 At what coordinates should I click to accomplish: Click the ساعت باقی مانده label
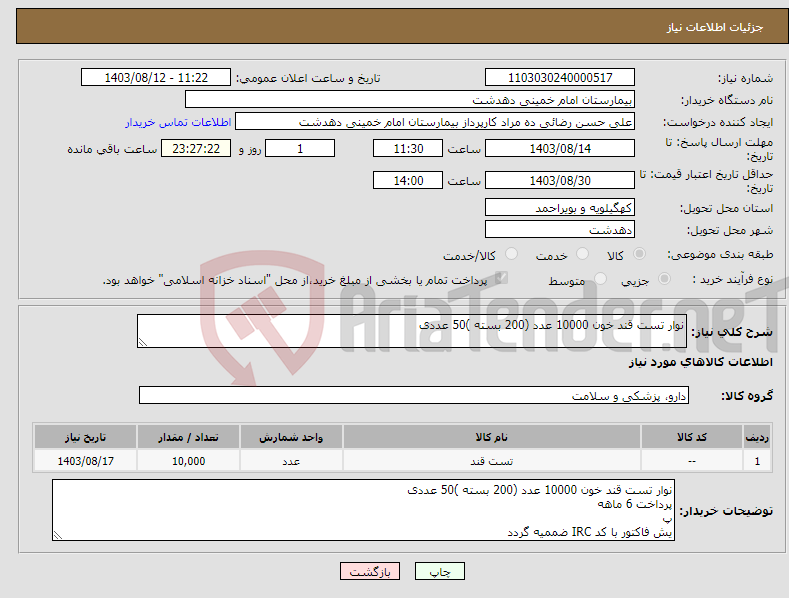(x=112, y=150)
